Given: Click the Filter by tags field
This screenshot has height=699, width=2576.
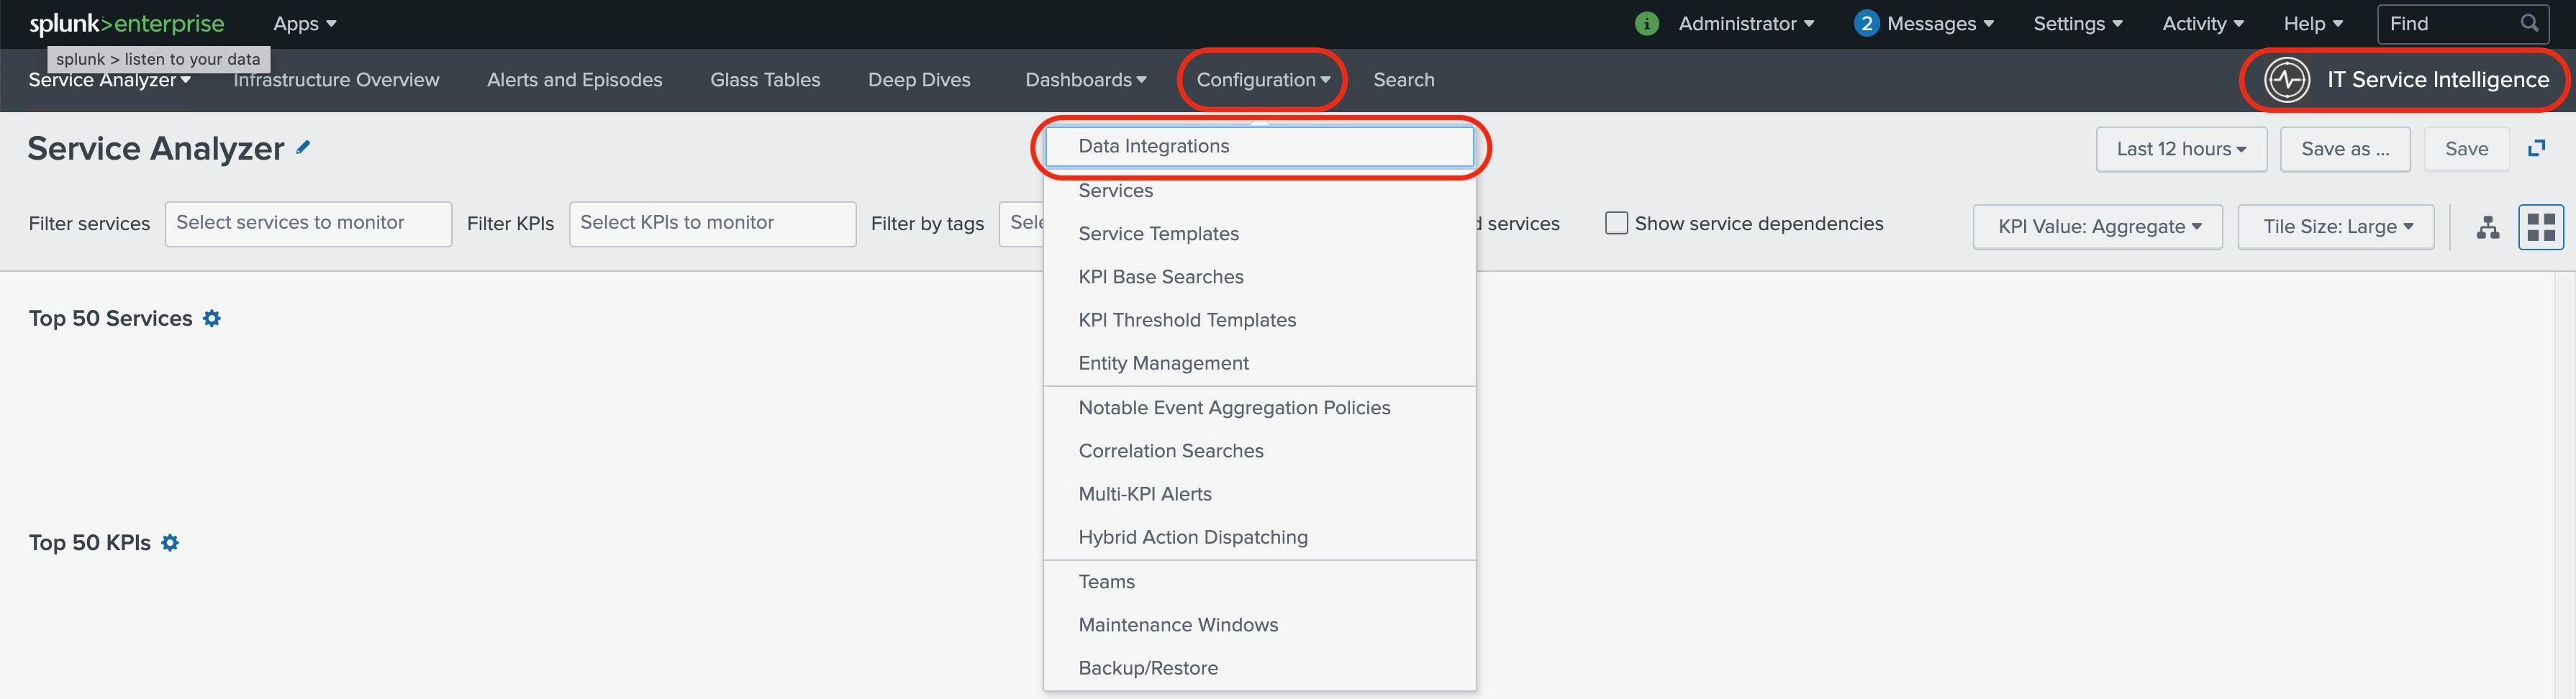Looking at the screenshot, I should (x=1021, y=224).
